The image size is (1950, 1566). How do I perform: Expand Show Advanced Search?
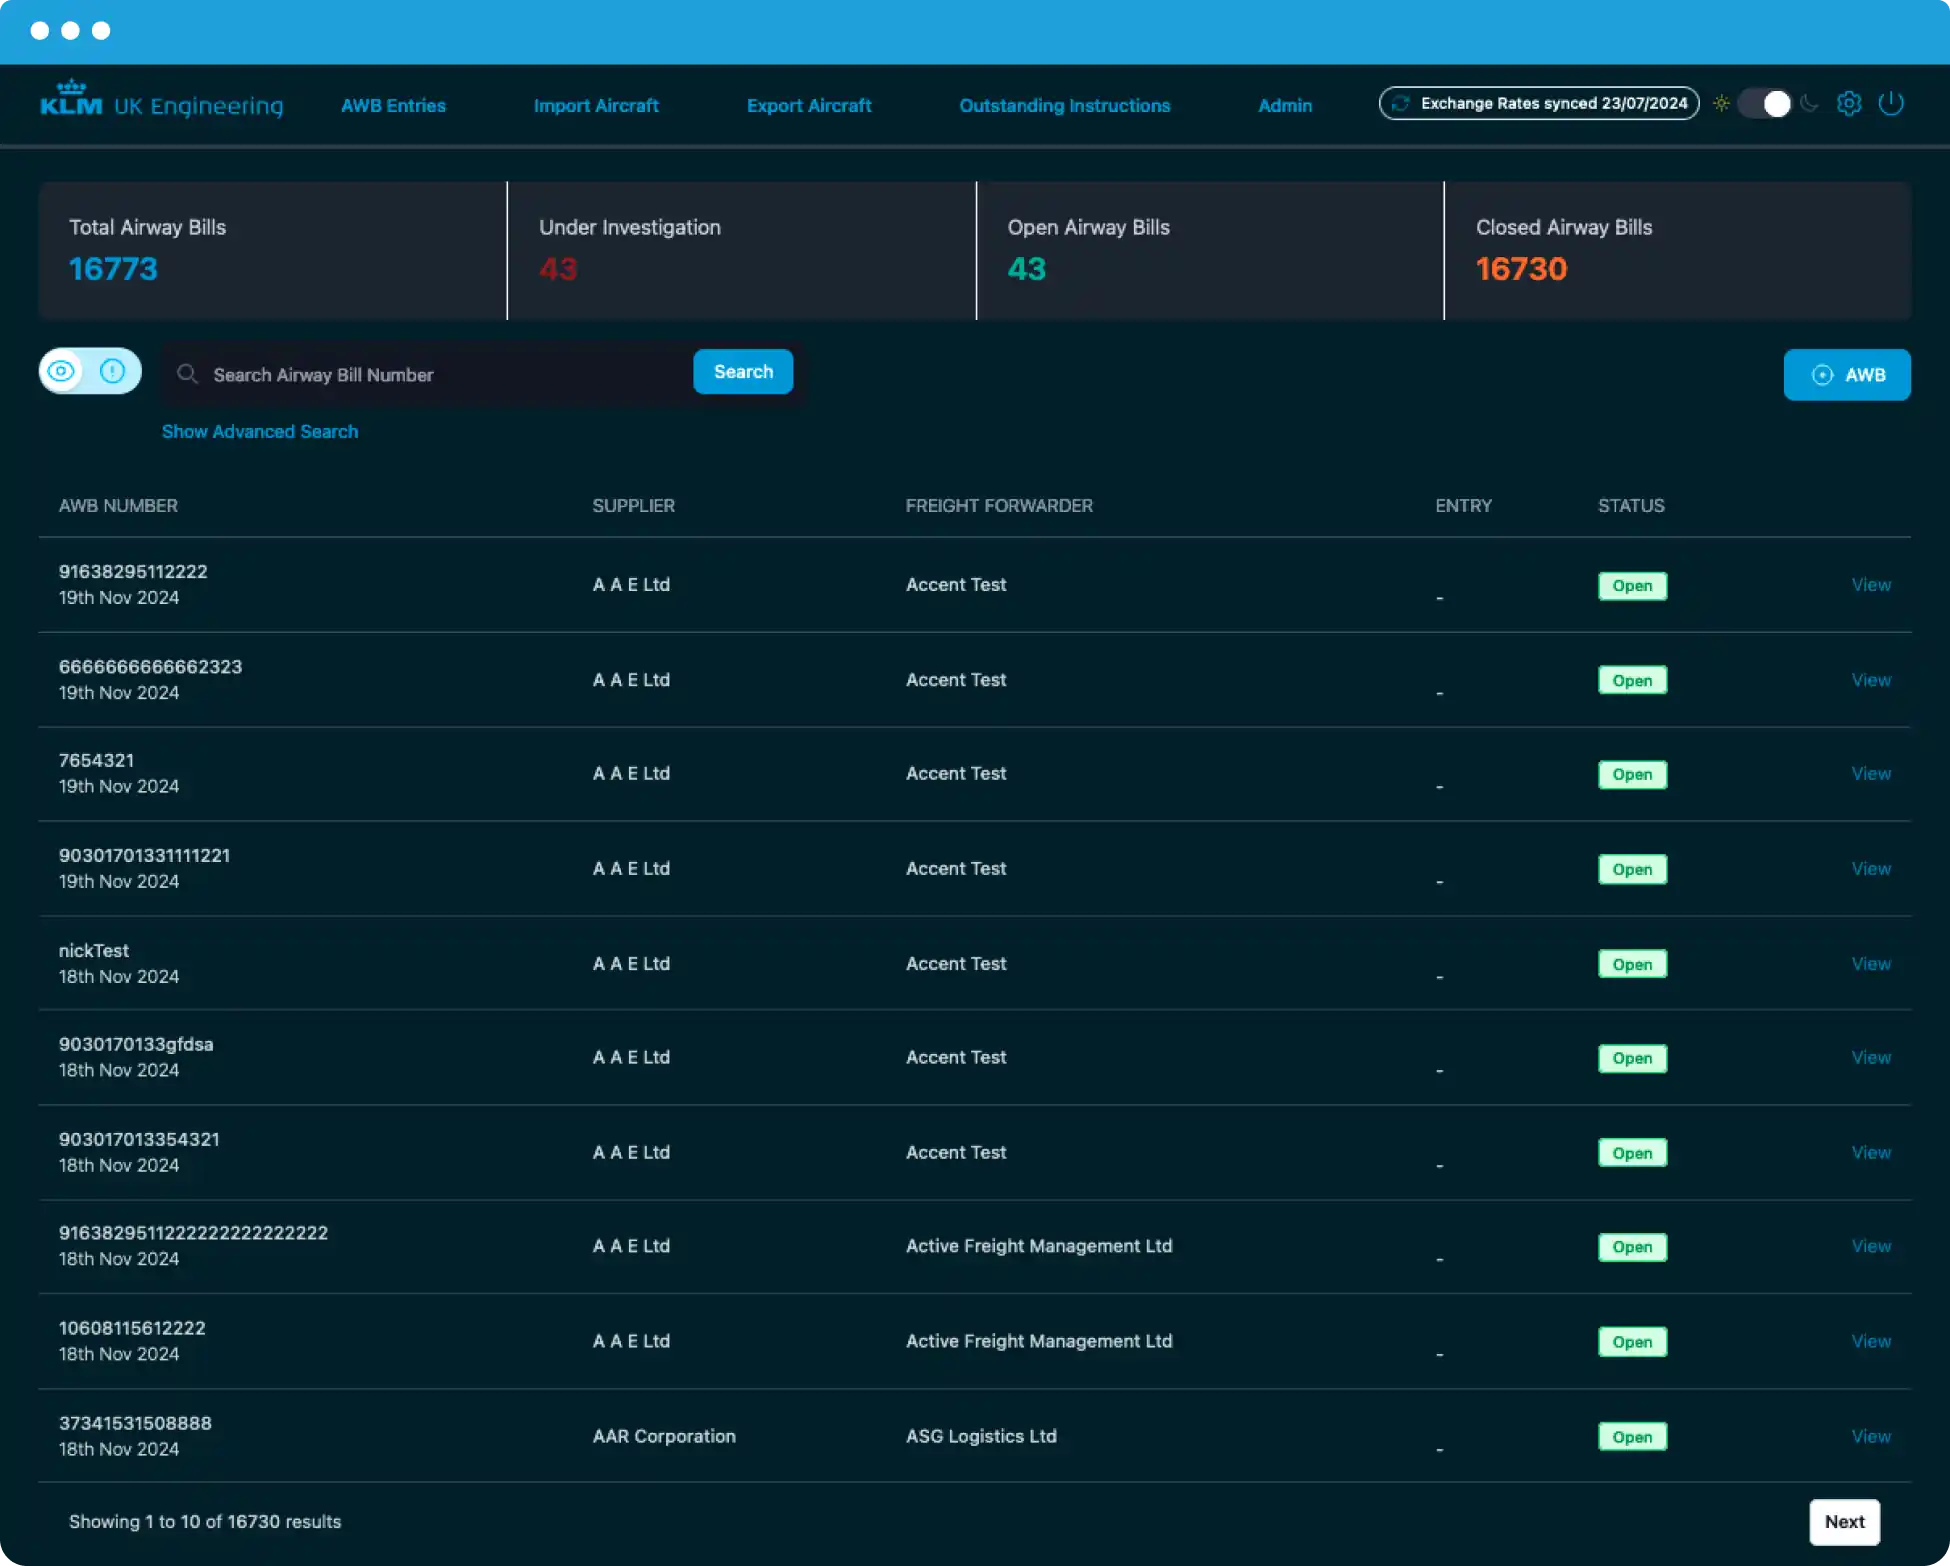tap(259, 431)
